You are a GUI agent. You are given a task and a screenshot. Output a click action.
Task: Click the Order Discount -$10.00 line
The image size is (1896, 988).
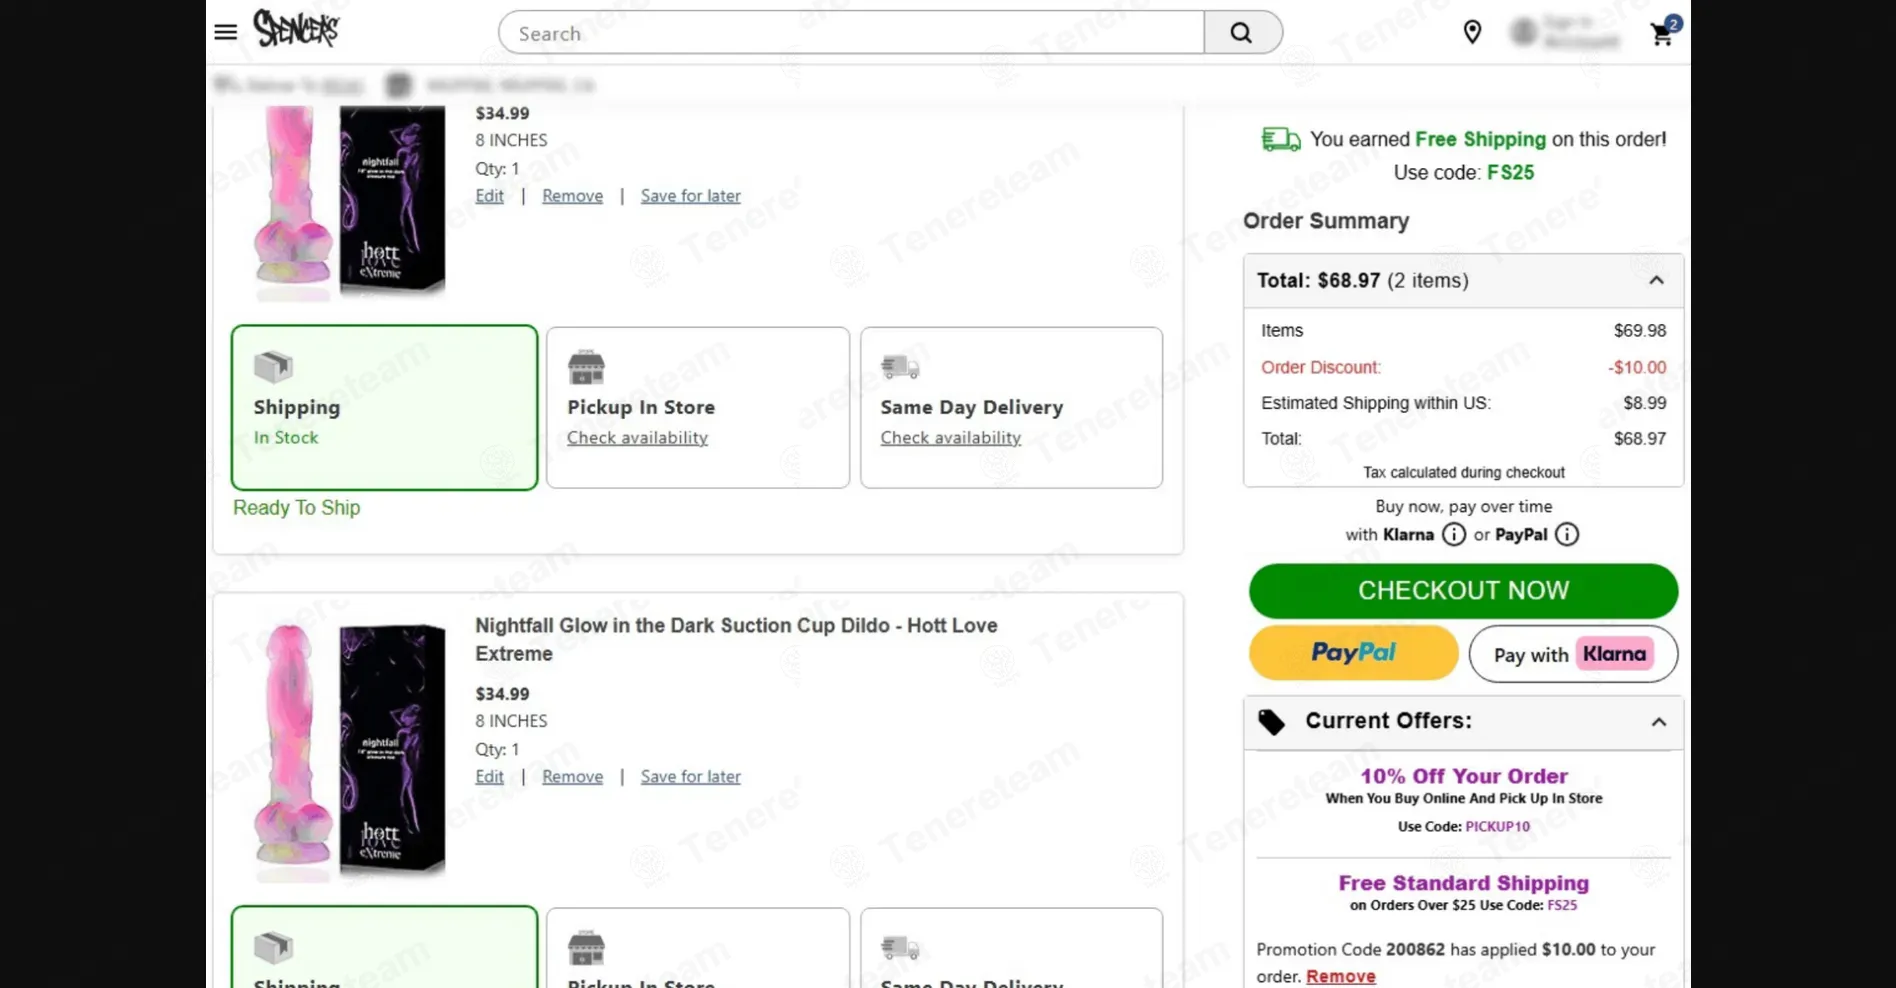tap(1463, 368)
